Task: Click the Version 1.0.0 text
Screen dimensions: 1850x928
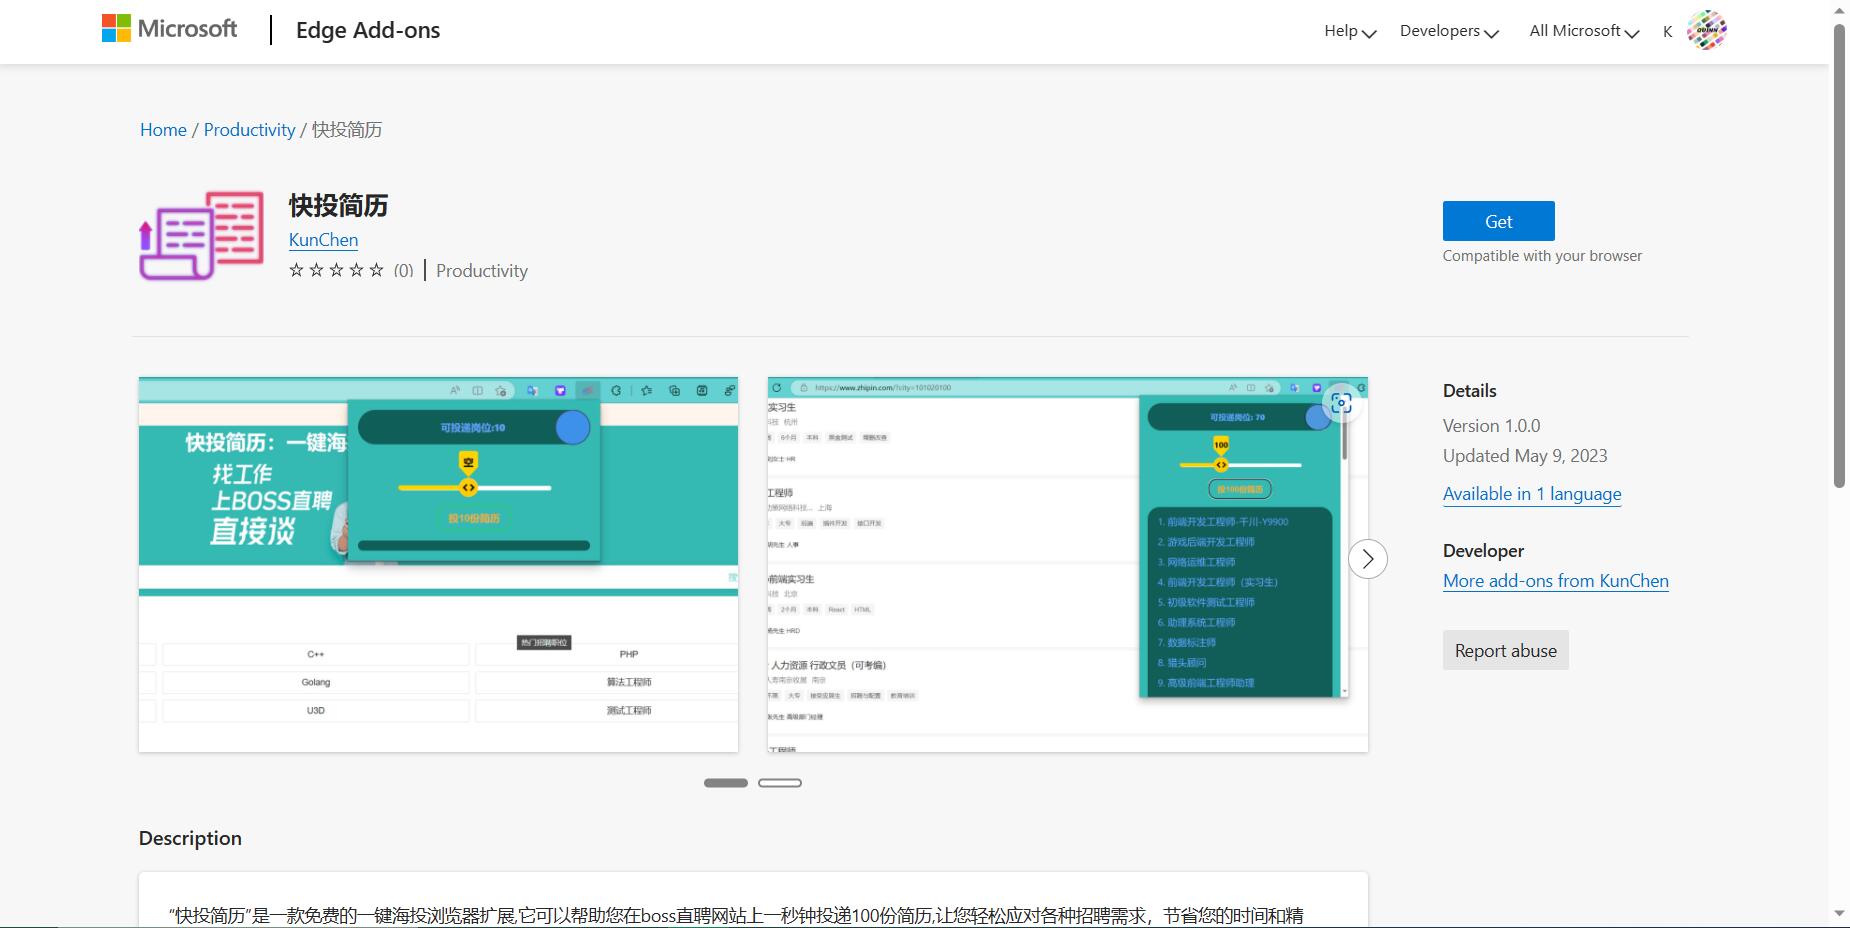Action: click(x=1491, y=426)
